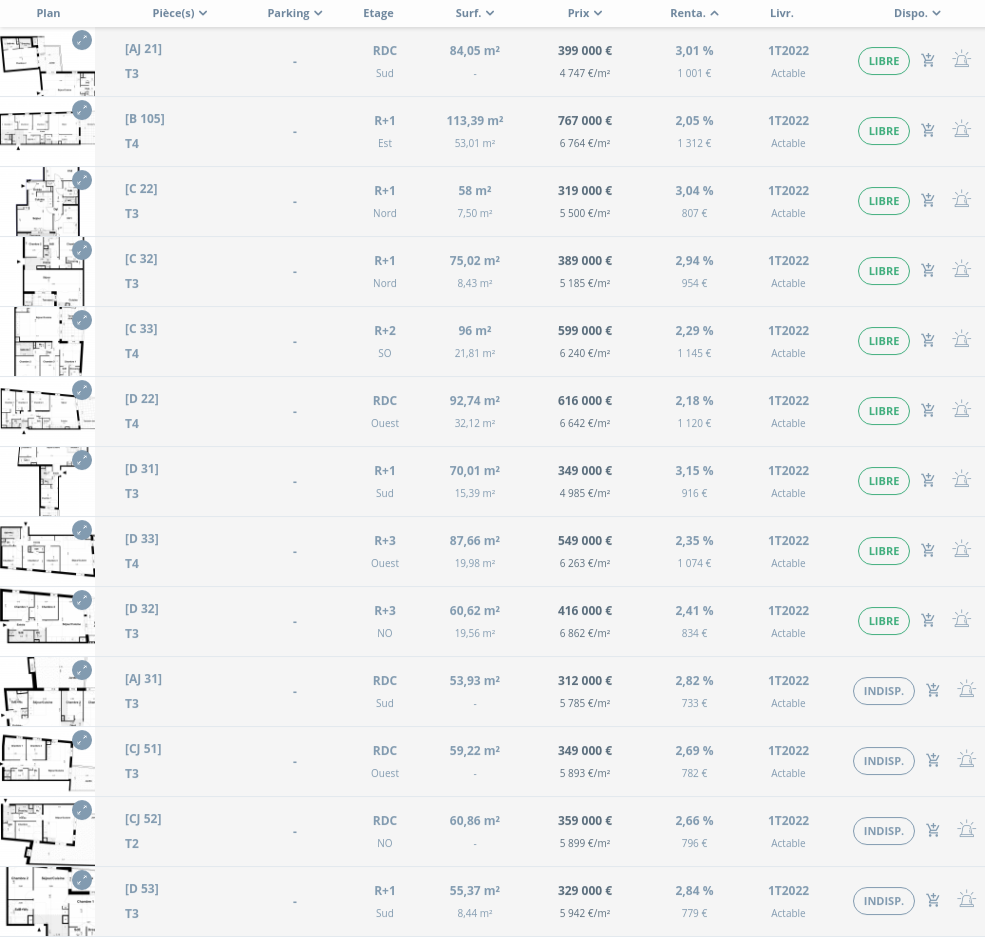Add lot AJ 21 to cart
985x937 pixels.
coord(928,60)
